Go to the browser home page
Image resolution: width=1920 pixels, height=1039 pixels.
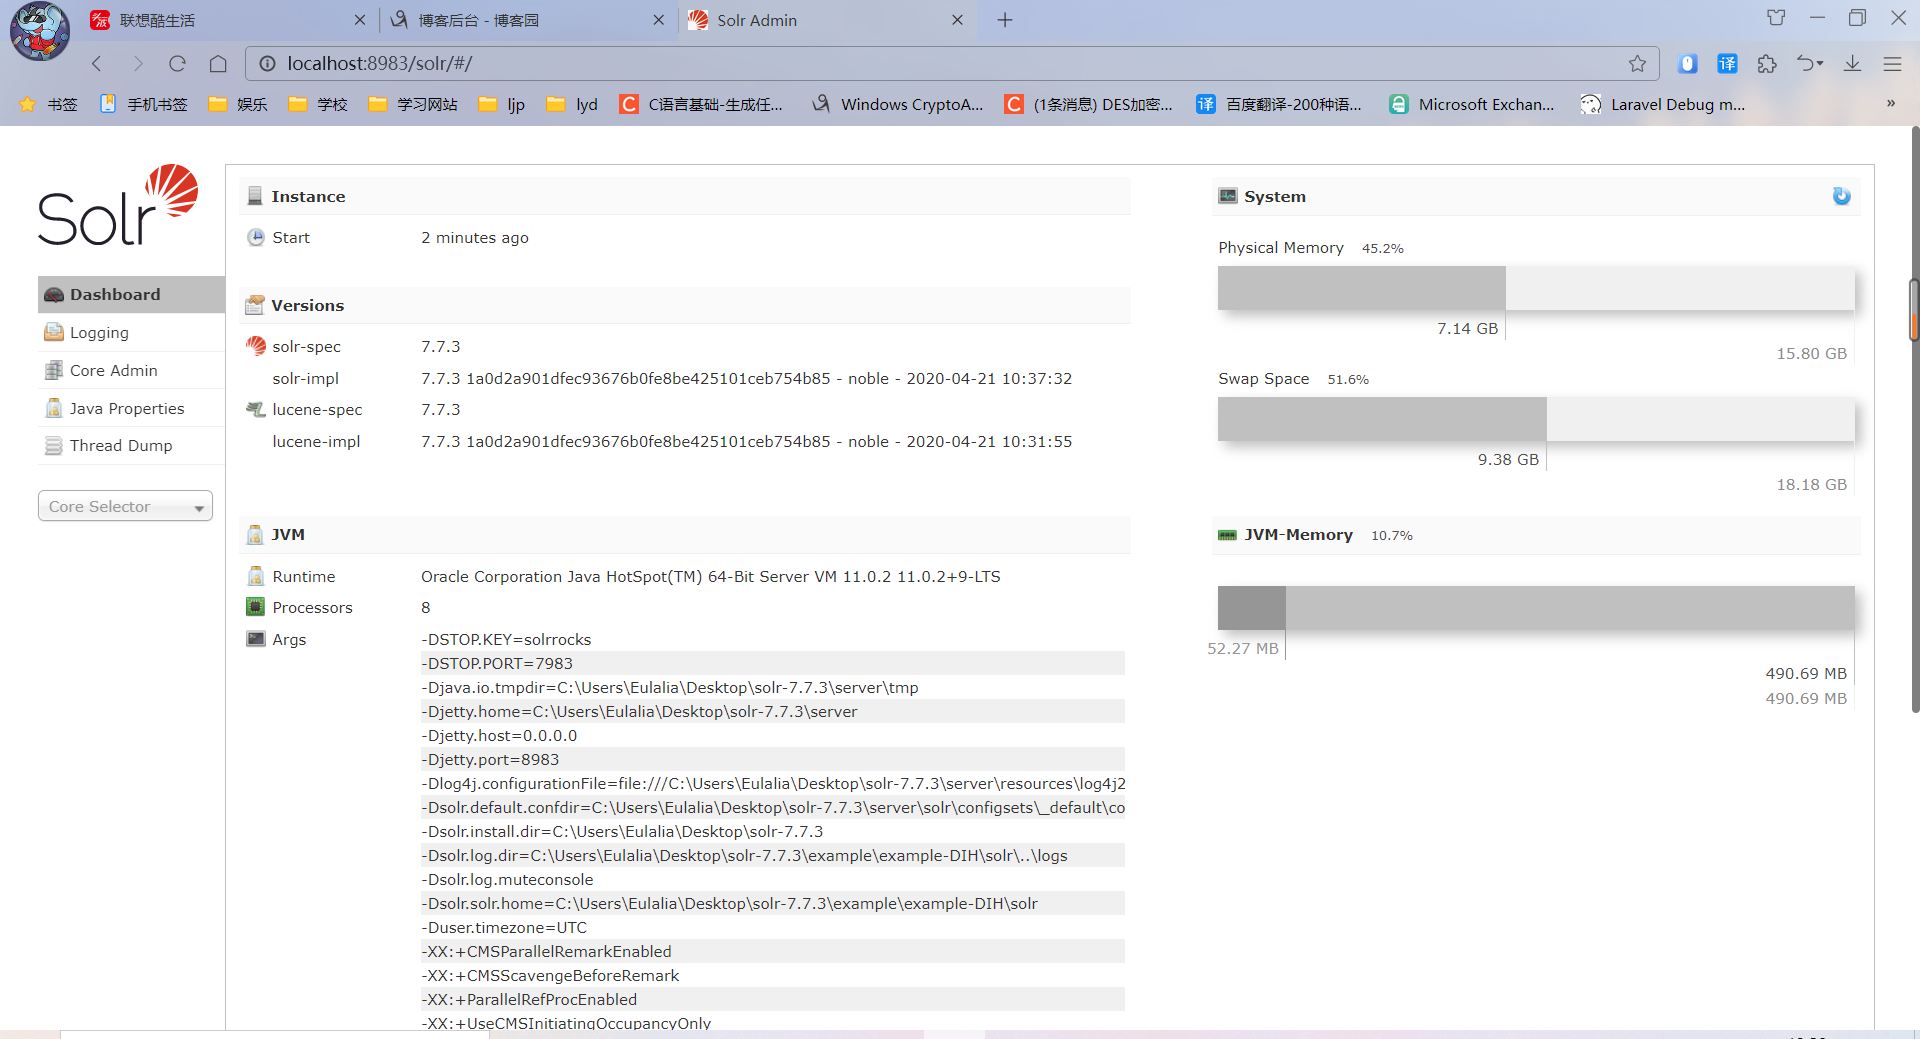218,64
